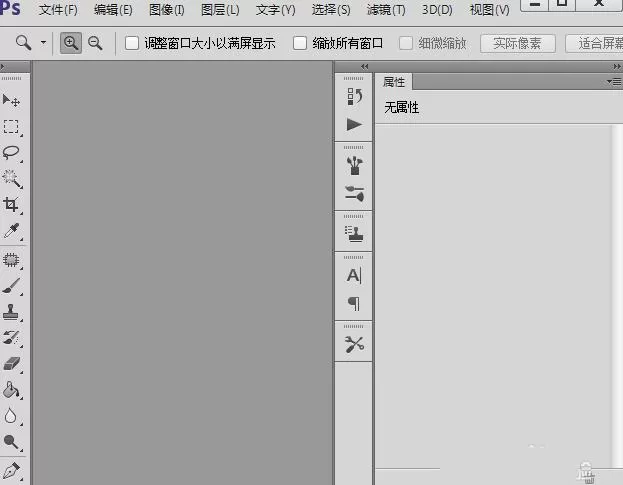Open the Tool Presets panel icon
The width and height of the screenshot is (623, 485).
pos(354,344)
